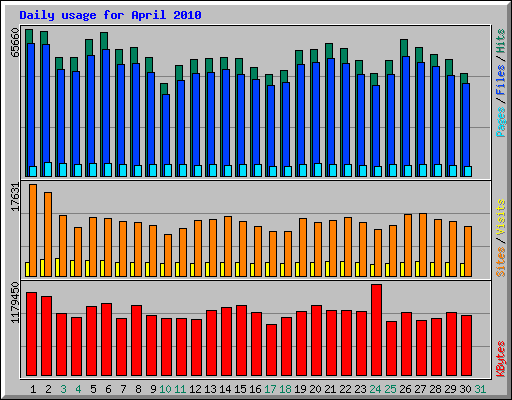Select the cyan Pages bar for day 20
The image size is (512, 400).
pyautogui.click(x=318, y=170)
